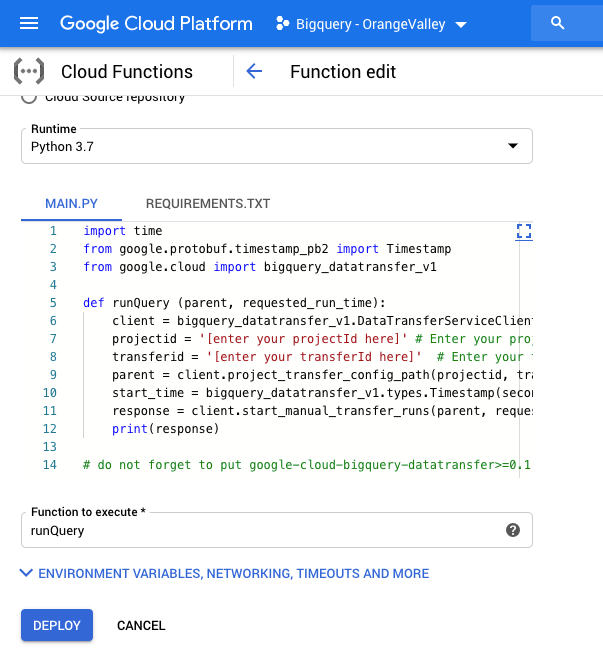Select the Cloud Source repository radio button

click(x=29, y=97)
